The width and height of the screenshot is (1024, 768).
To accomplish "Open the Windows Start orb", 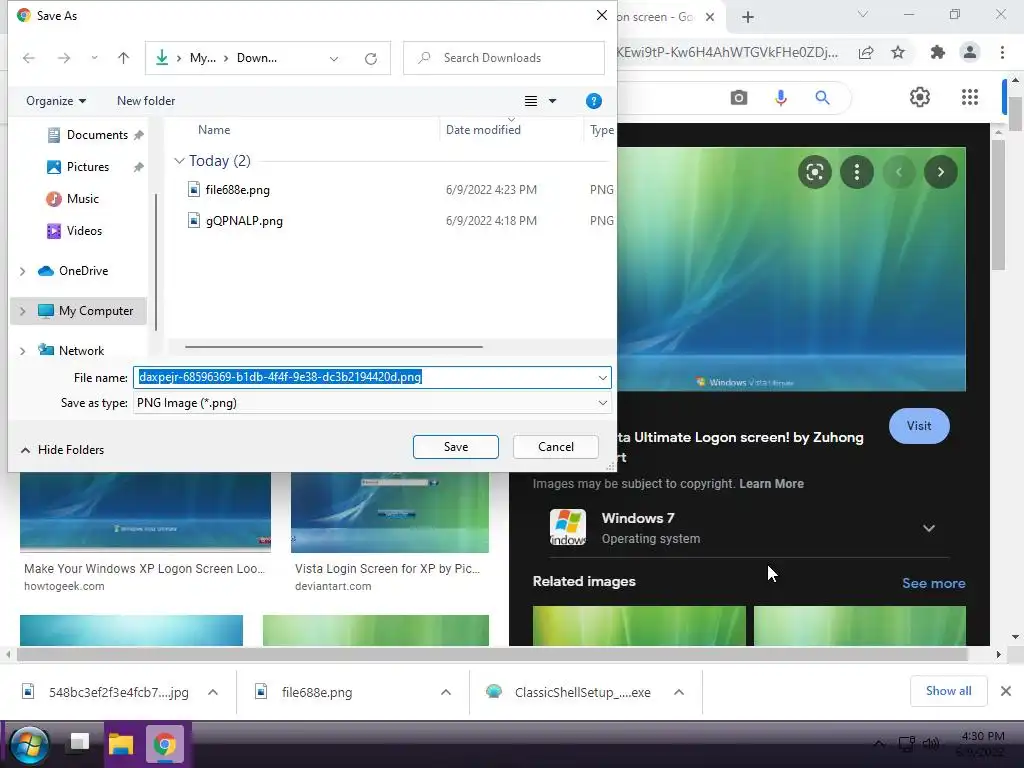I will [29, 744].
